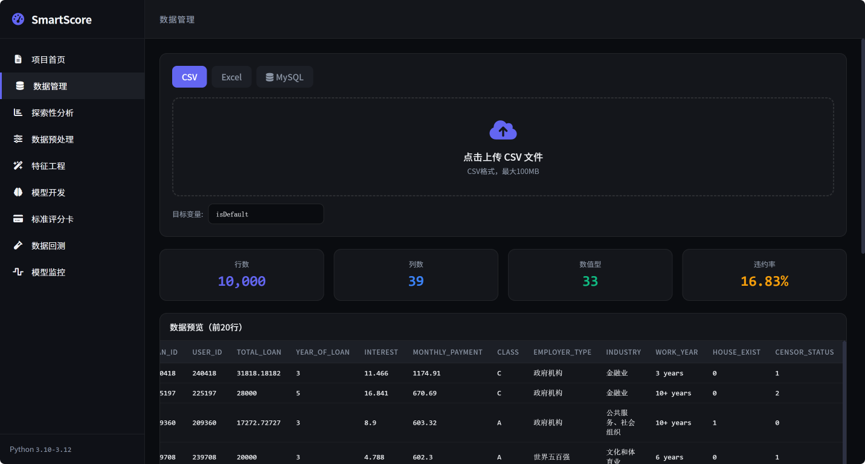Click the Python 3.10-3.12 version label
This screenshot has height=464, width=865.
(40, 449)
